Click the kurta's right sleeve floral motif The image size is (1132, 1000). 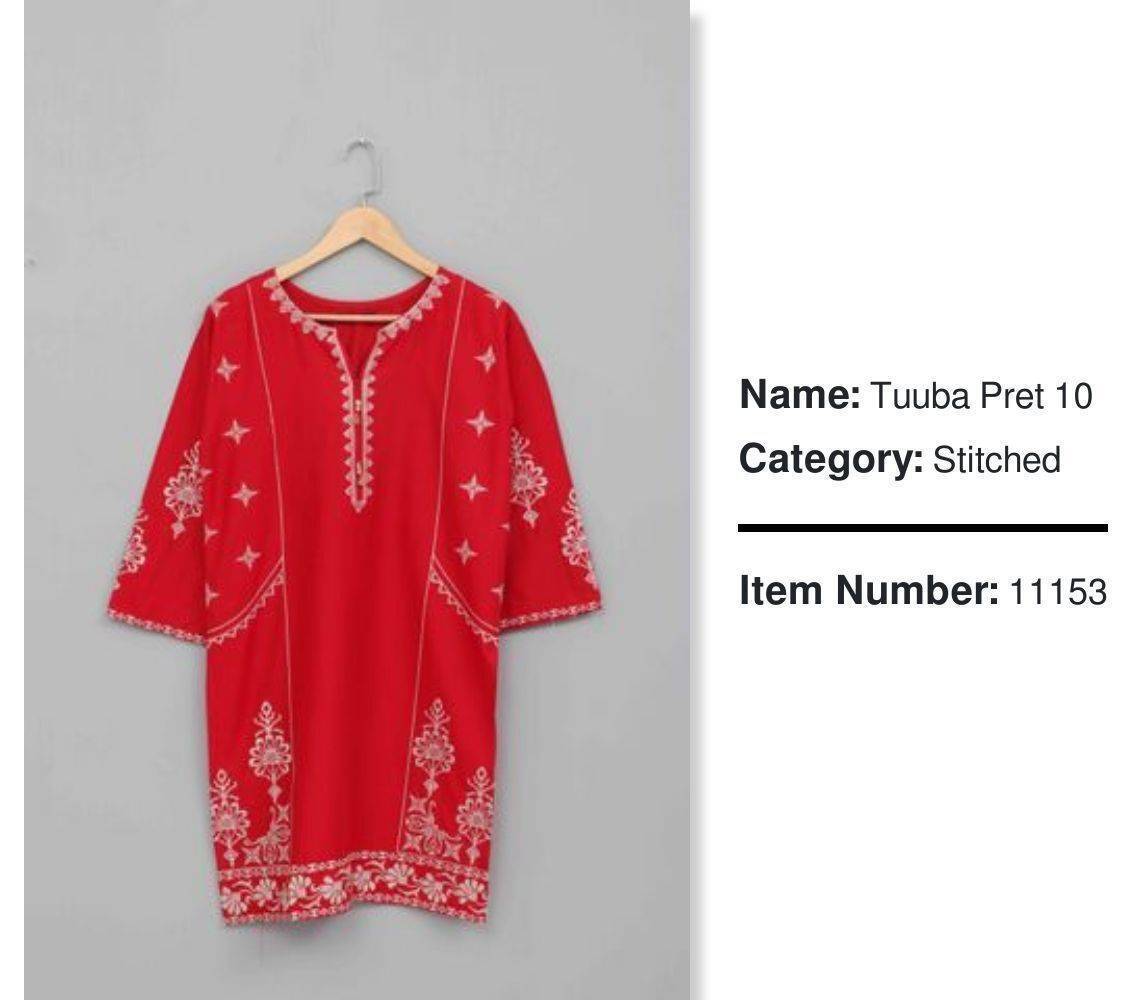(528, 477)
